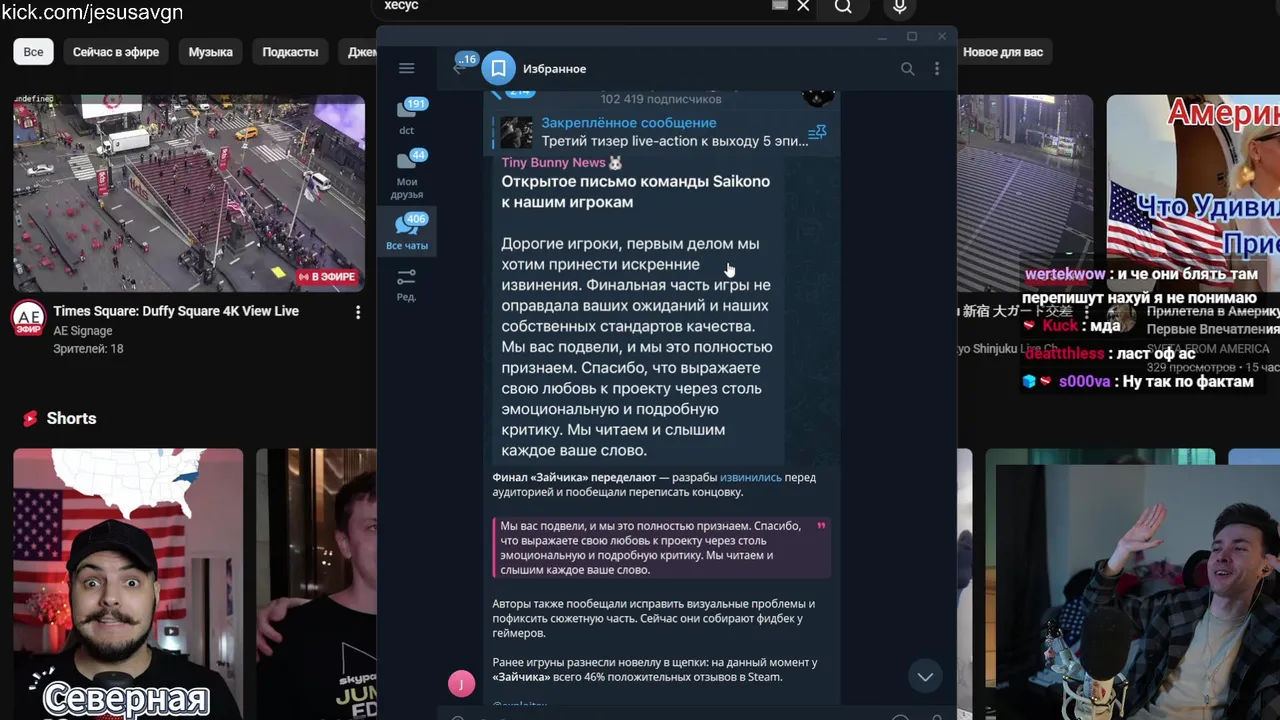Click the Shorts section icon
The height and width of the screenshot is (720, 1280).
[x=30, y=419]
